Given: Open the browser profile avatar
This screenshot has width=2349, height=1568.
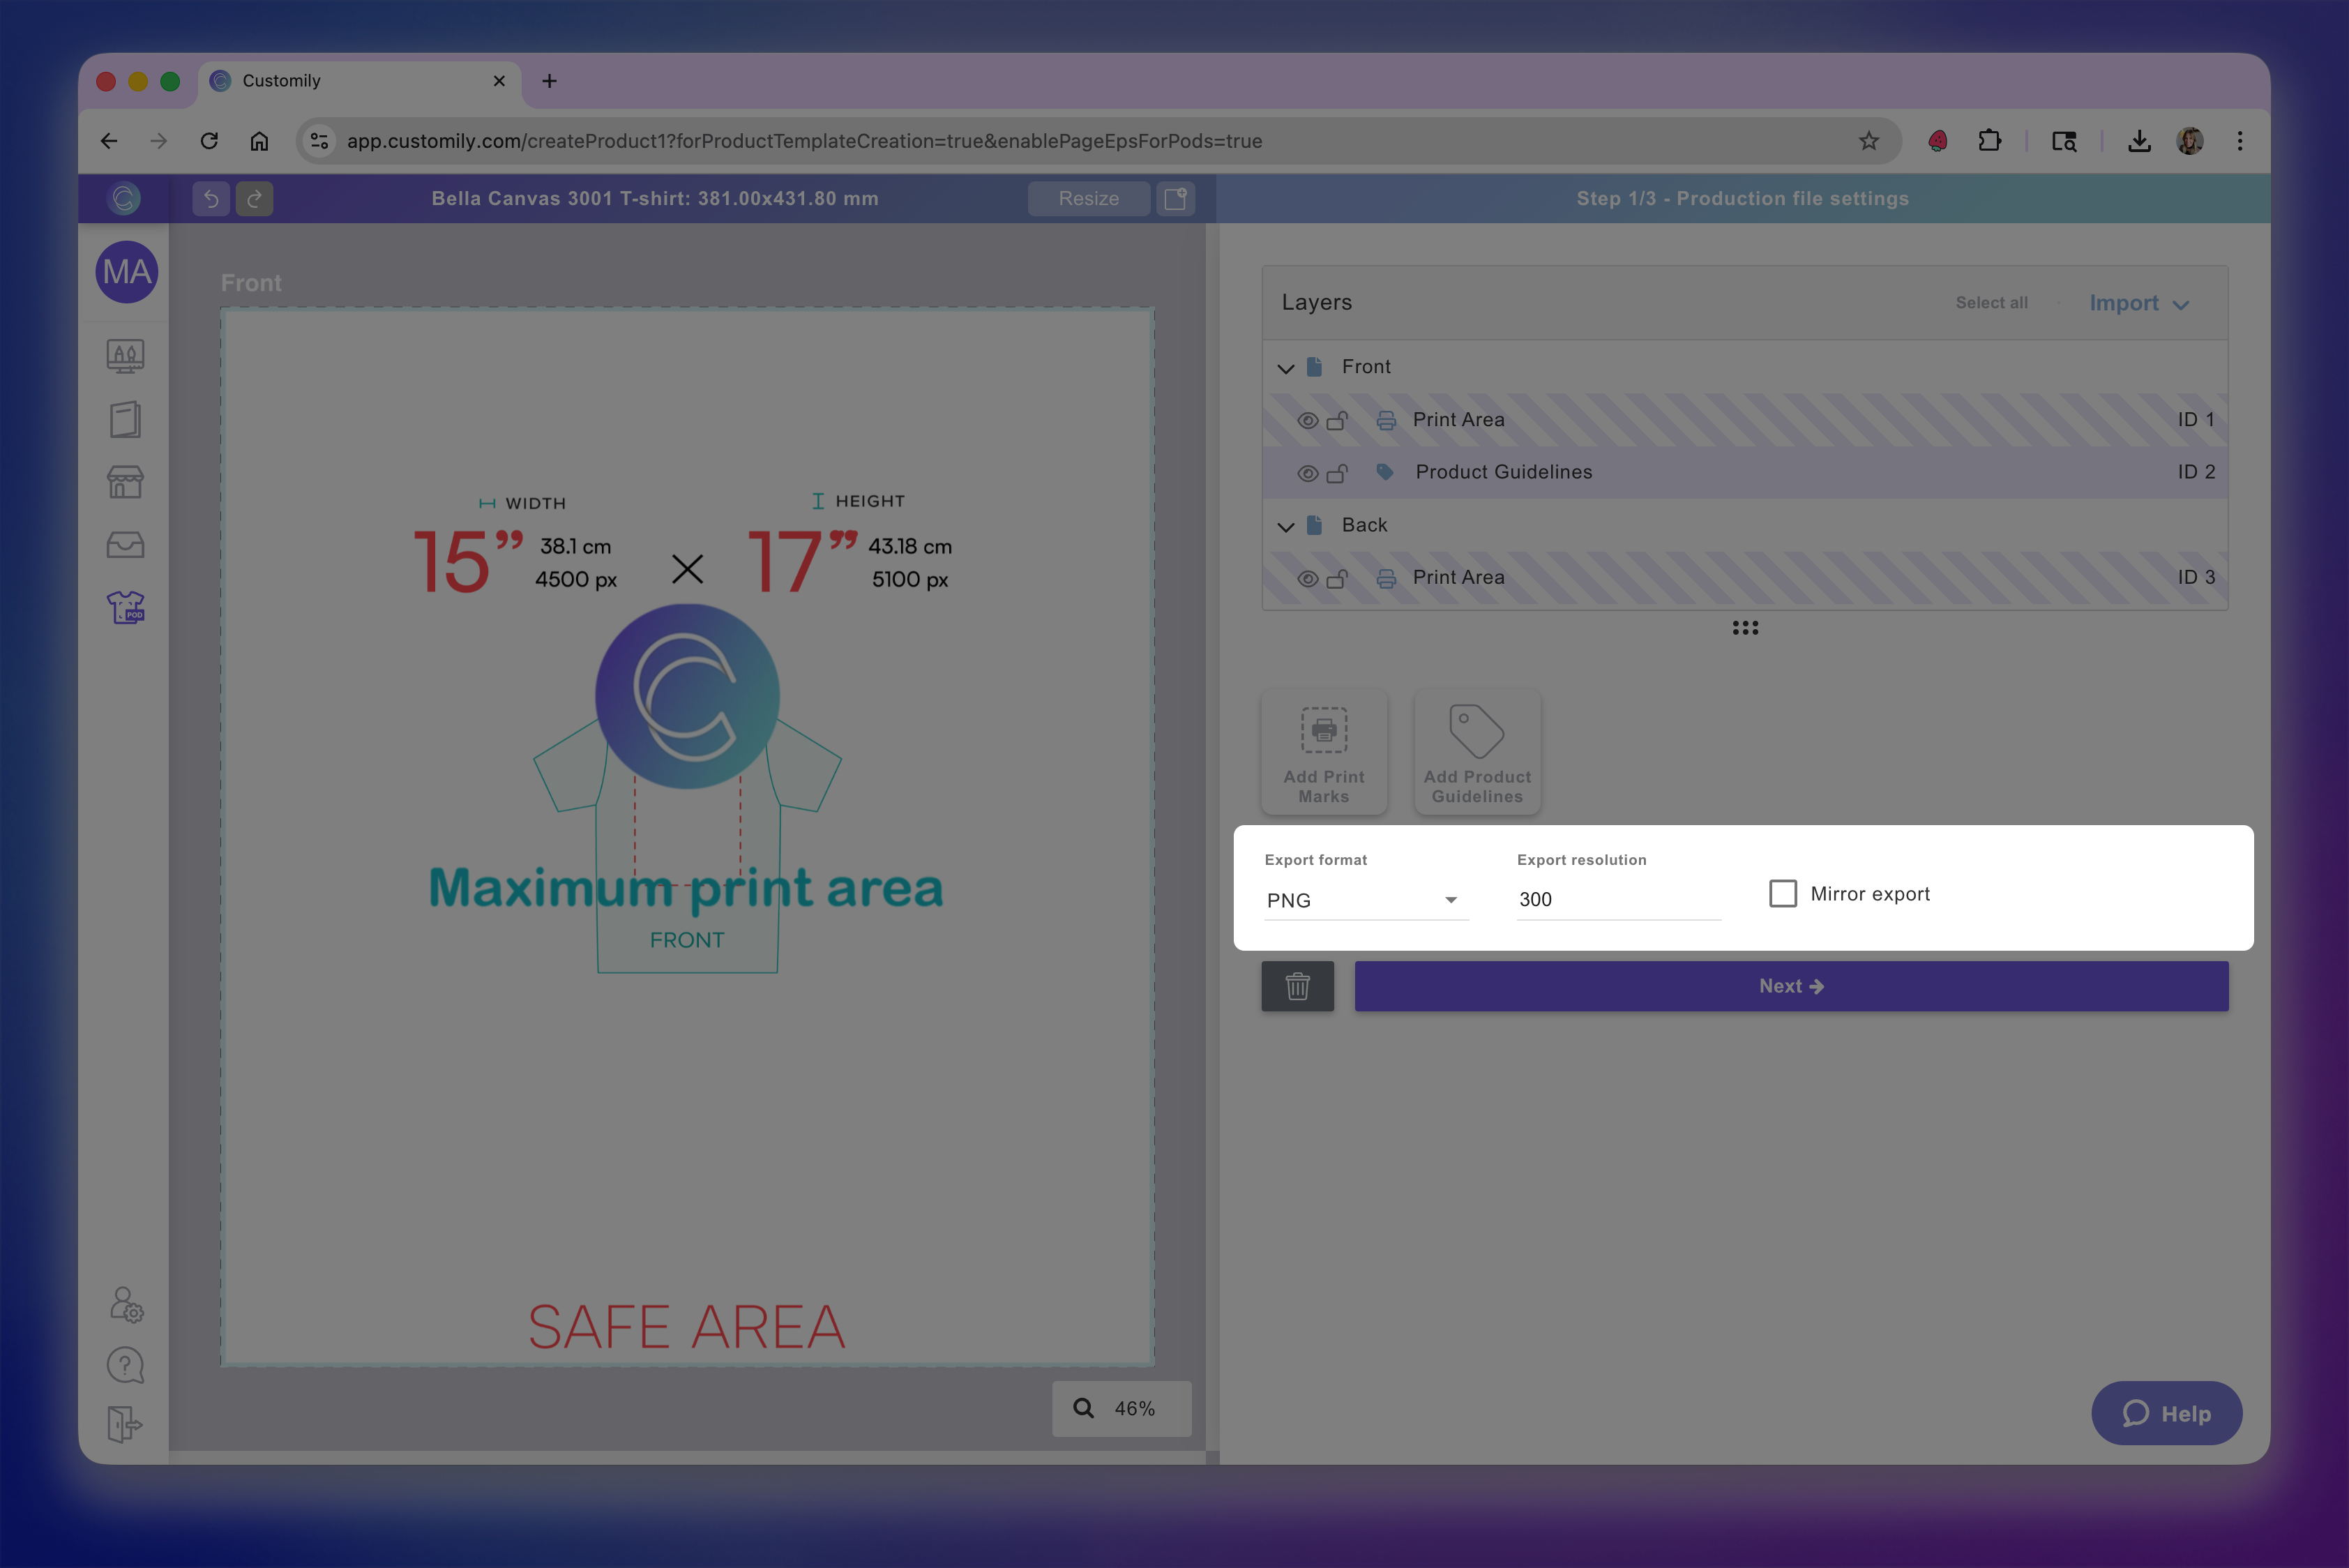Looking at the screenshot, I should tap(2190, 141).
